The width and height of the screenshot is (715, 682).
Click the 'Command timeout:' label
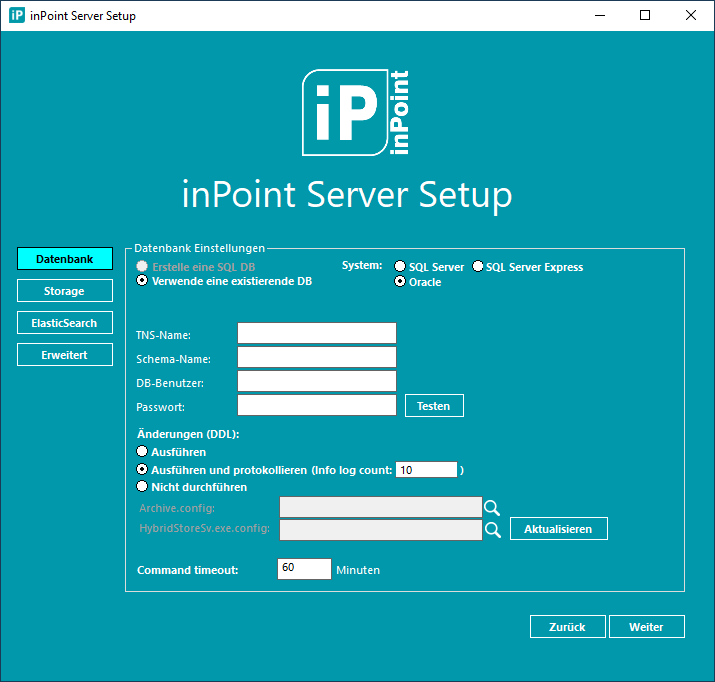pos(187,570)
